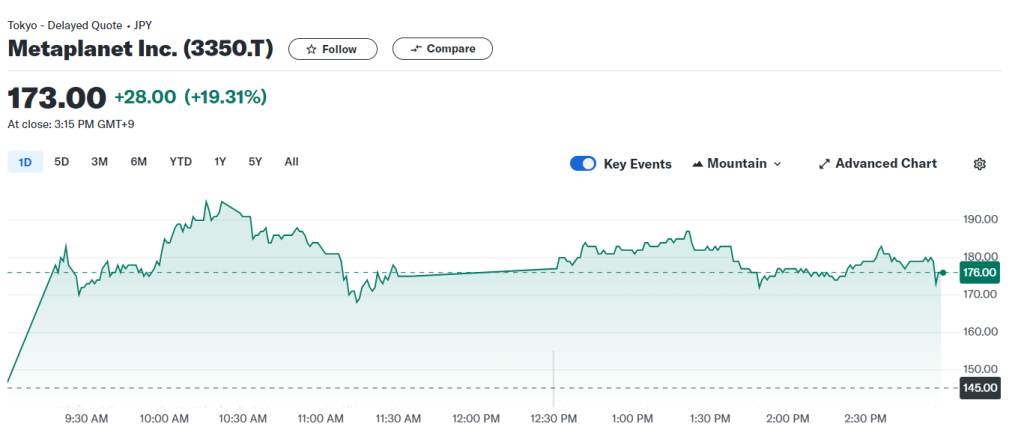Click the compare arrows icon
This screenshot has height=439, width=1024.
coord(416,49)
